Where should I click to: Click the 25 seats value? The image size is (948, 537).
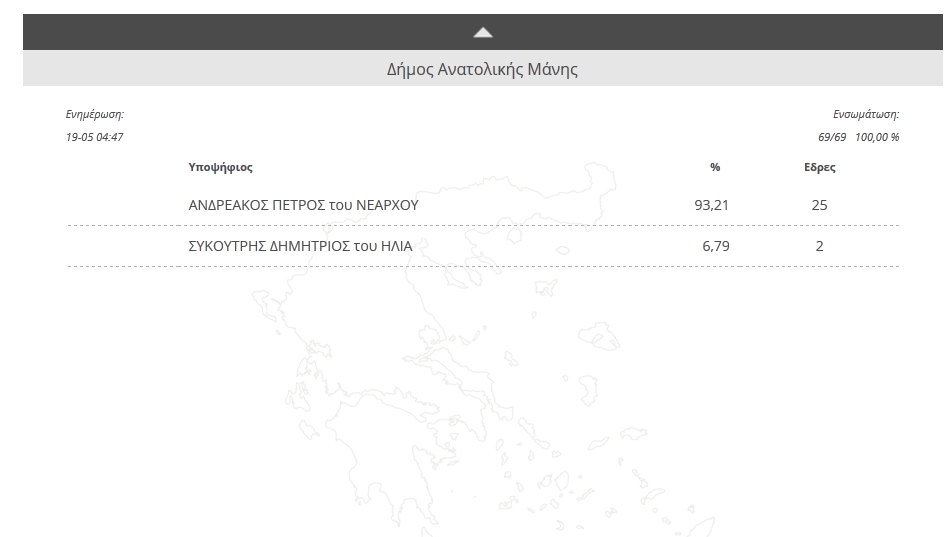819,205
